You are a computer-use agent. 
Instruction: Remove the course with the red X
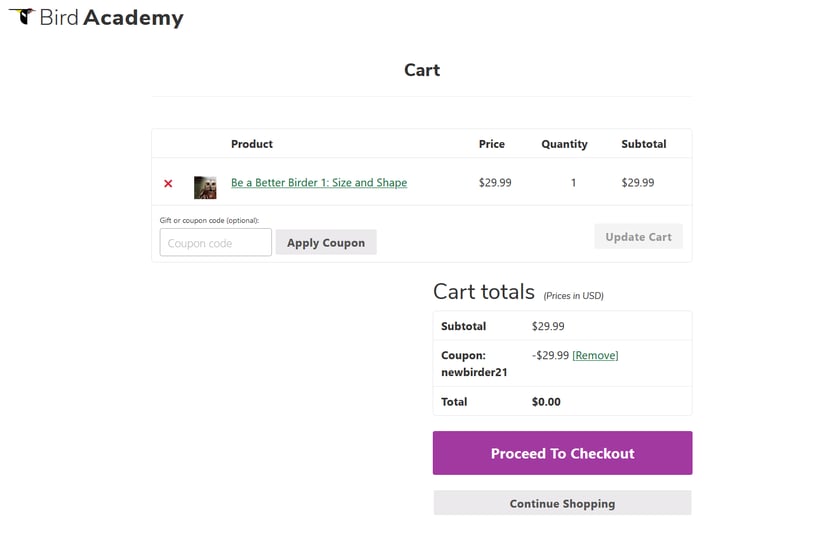[168, 183]
